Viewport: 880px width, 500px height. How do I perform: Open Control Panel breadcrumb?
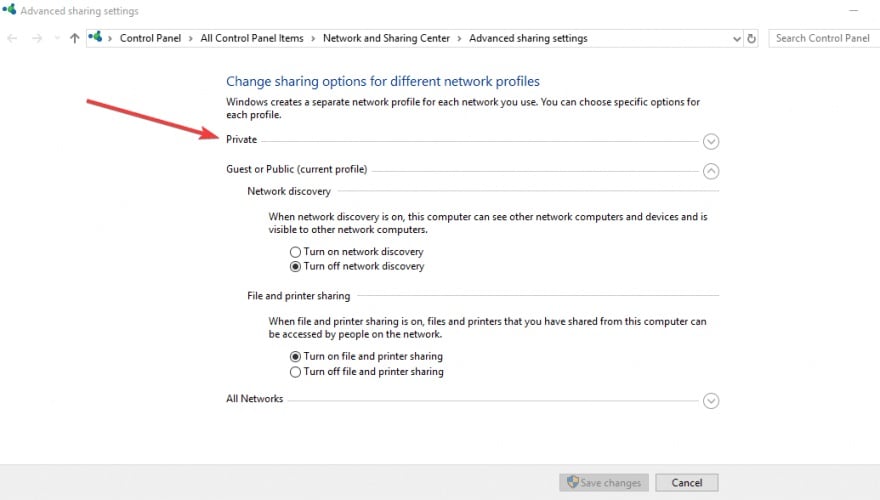point(150,38)
